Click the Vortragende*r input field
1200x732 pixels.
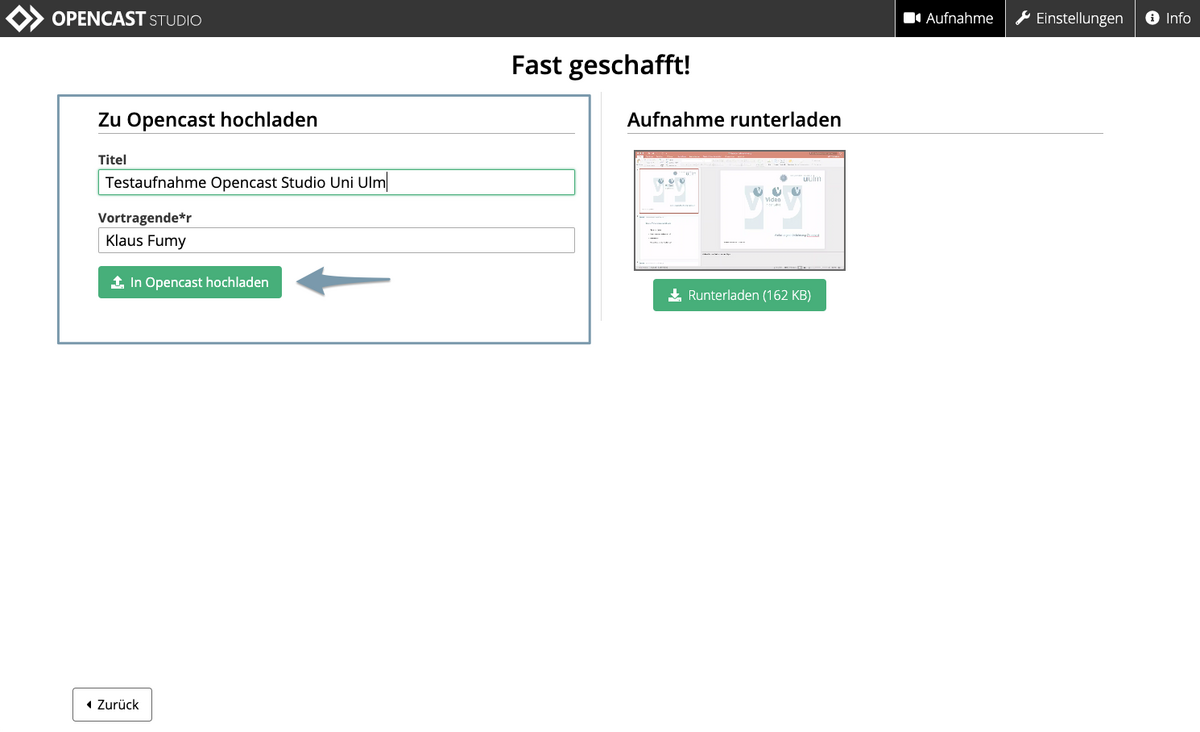tap(336, 240)
